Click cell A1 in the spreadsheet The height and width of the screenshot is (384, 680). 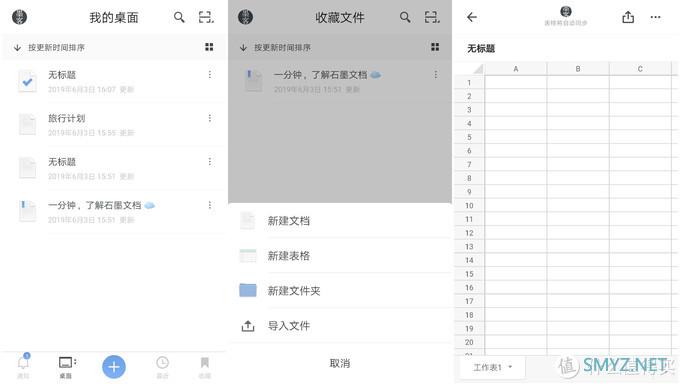(516, 82)
